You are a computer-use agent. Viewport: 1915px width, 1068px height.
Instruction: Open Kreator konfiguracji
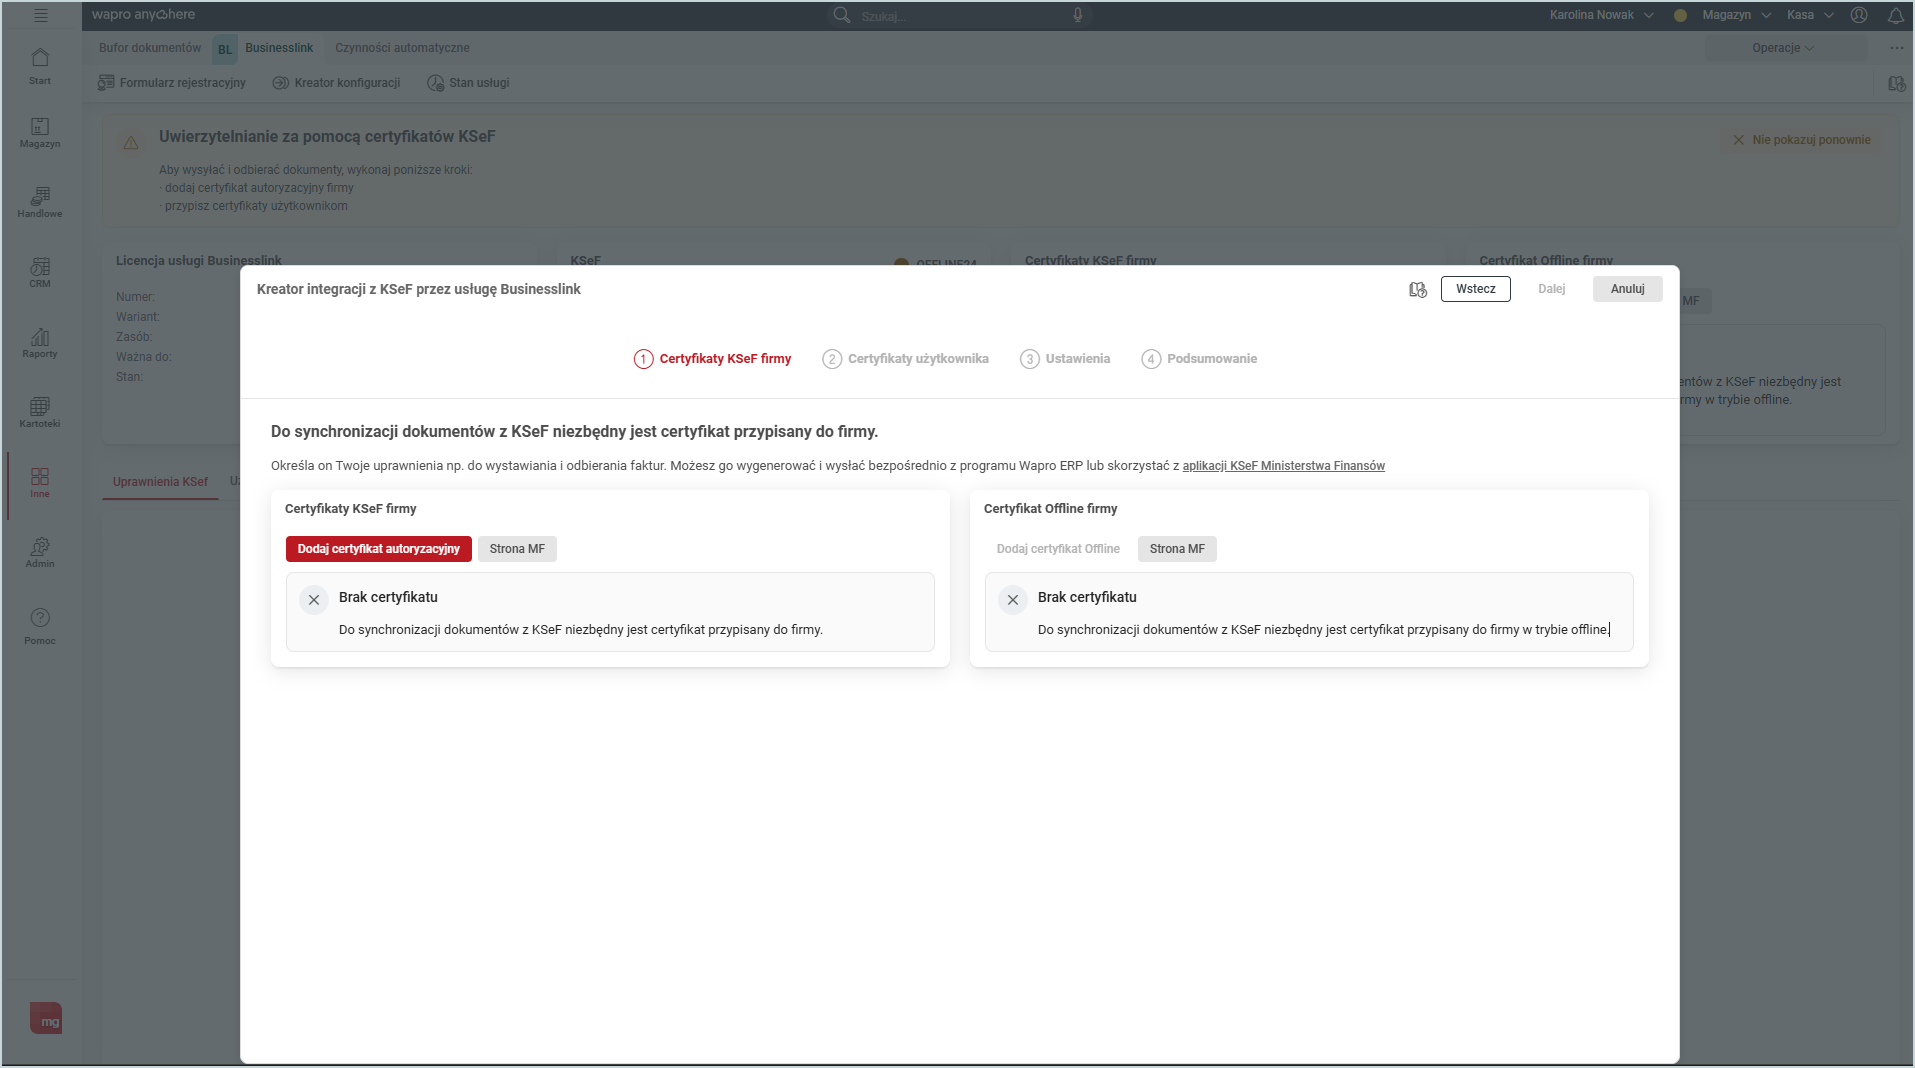337,83
